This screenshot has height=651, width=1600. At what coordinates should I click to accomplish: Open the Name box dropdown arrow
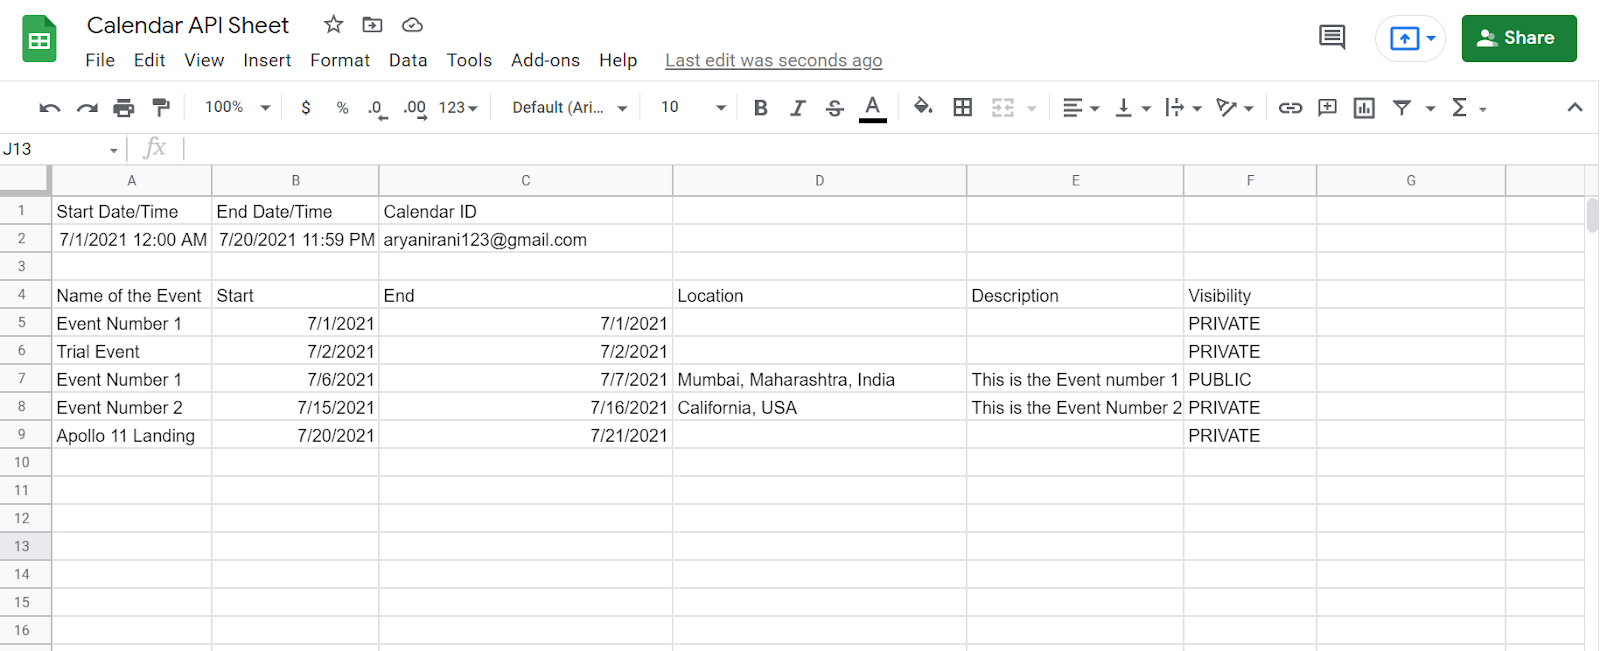[x=113, y=150]
